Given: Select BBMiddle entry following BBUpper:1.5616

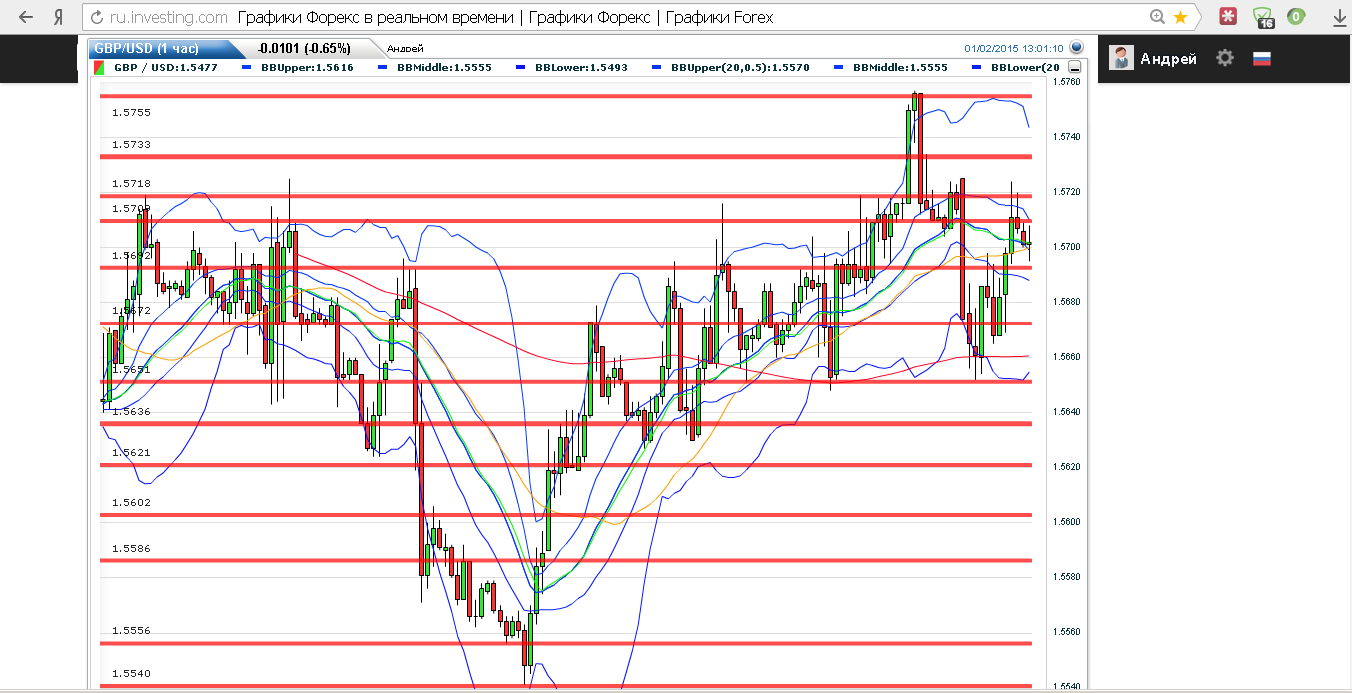Looking at the screenshot, I should pos(444,67).
